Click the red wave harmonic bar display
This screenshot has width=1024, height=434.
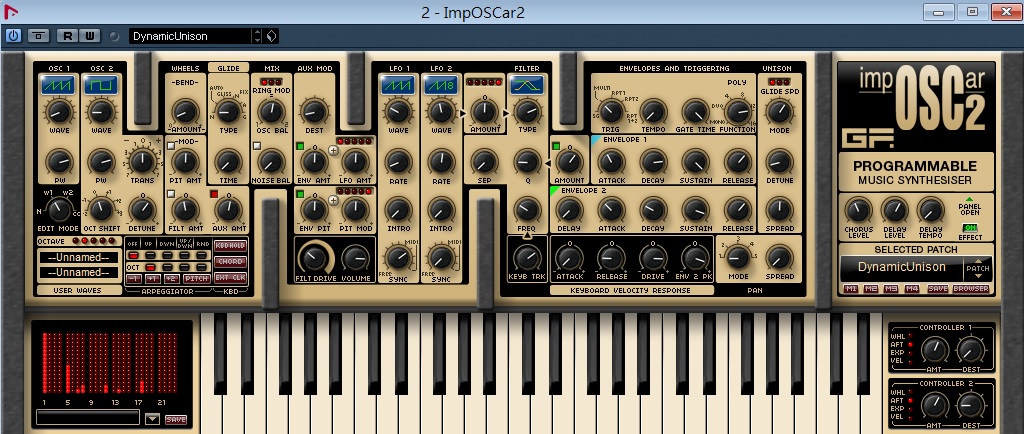click(x=109, y=363)
